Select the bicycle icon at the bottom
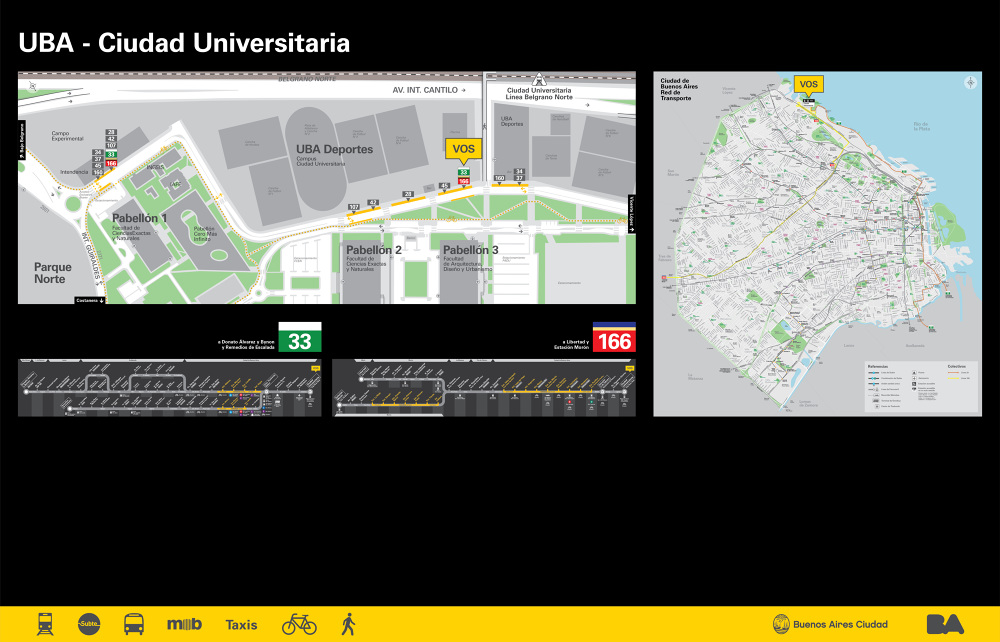Screen dimensions: 1000x642 point(301,623)
